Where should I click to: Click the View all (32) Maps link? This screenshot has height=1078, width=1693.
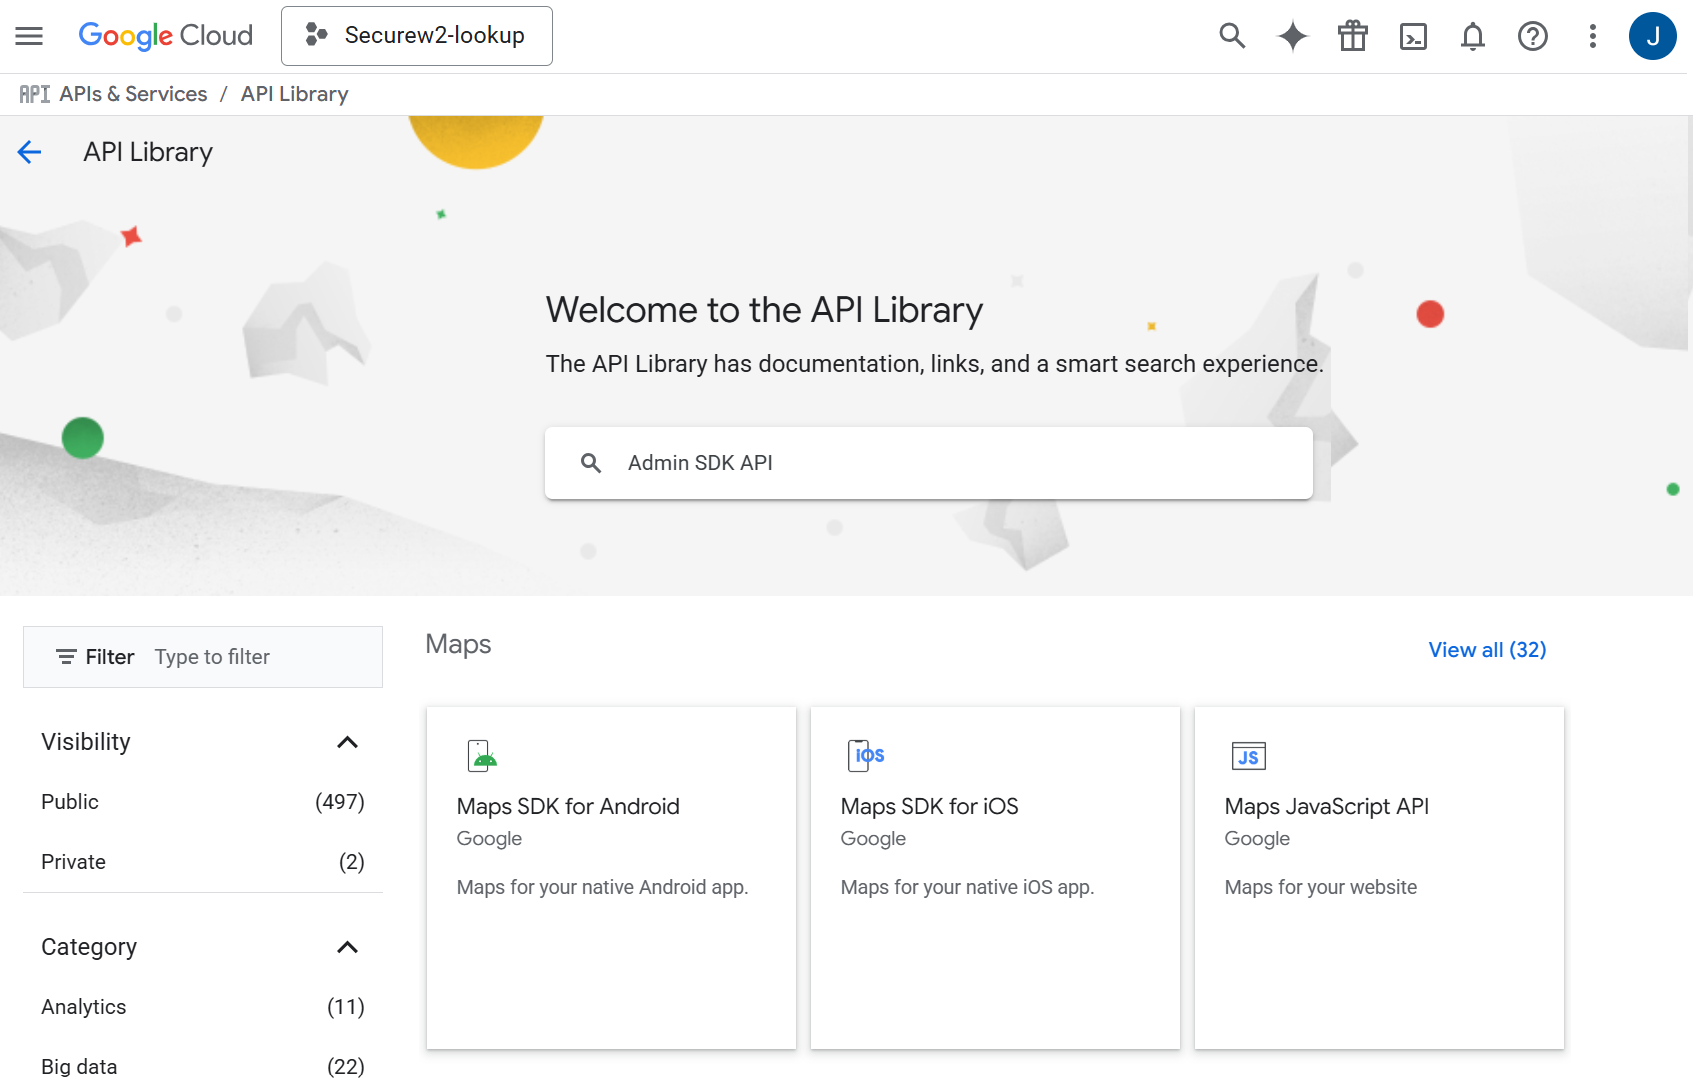pyautogui.click(x=1486, y=650)
